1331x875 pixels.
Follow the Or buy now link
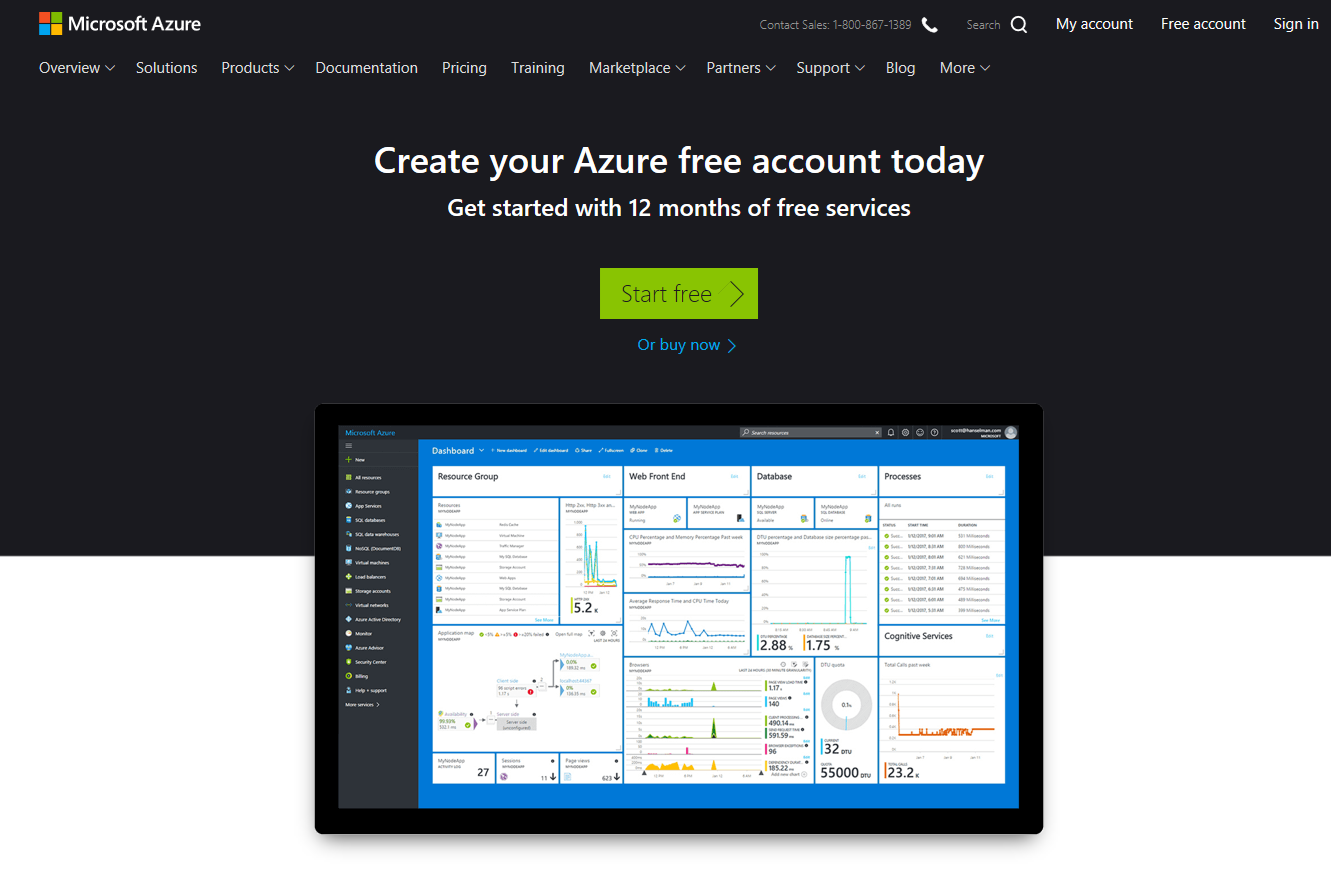click(x=687, y=345)
